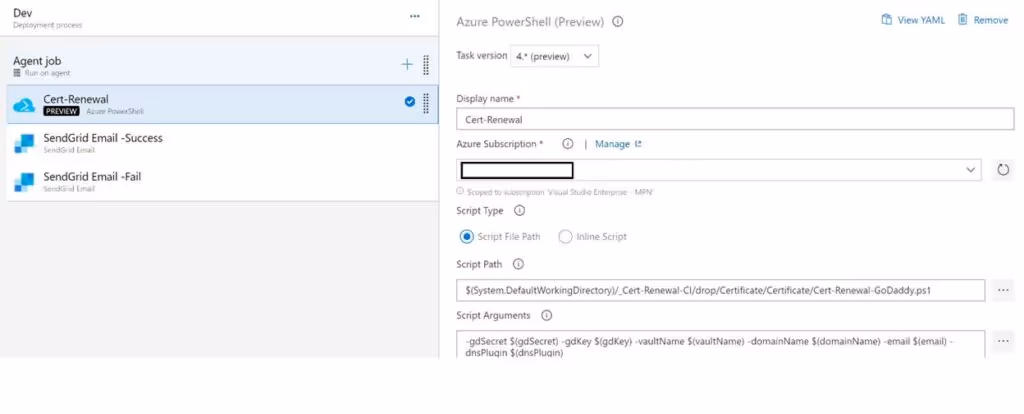Click the Cert-Renewal task drag handle
Viewport: 1024px width, 414px height.
[426, 103]
